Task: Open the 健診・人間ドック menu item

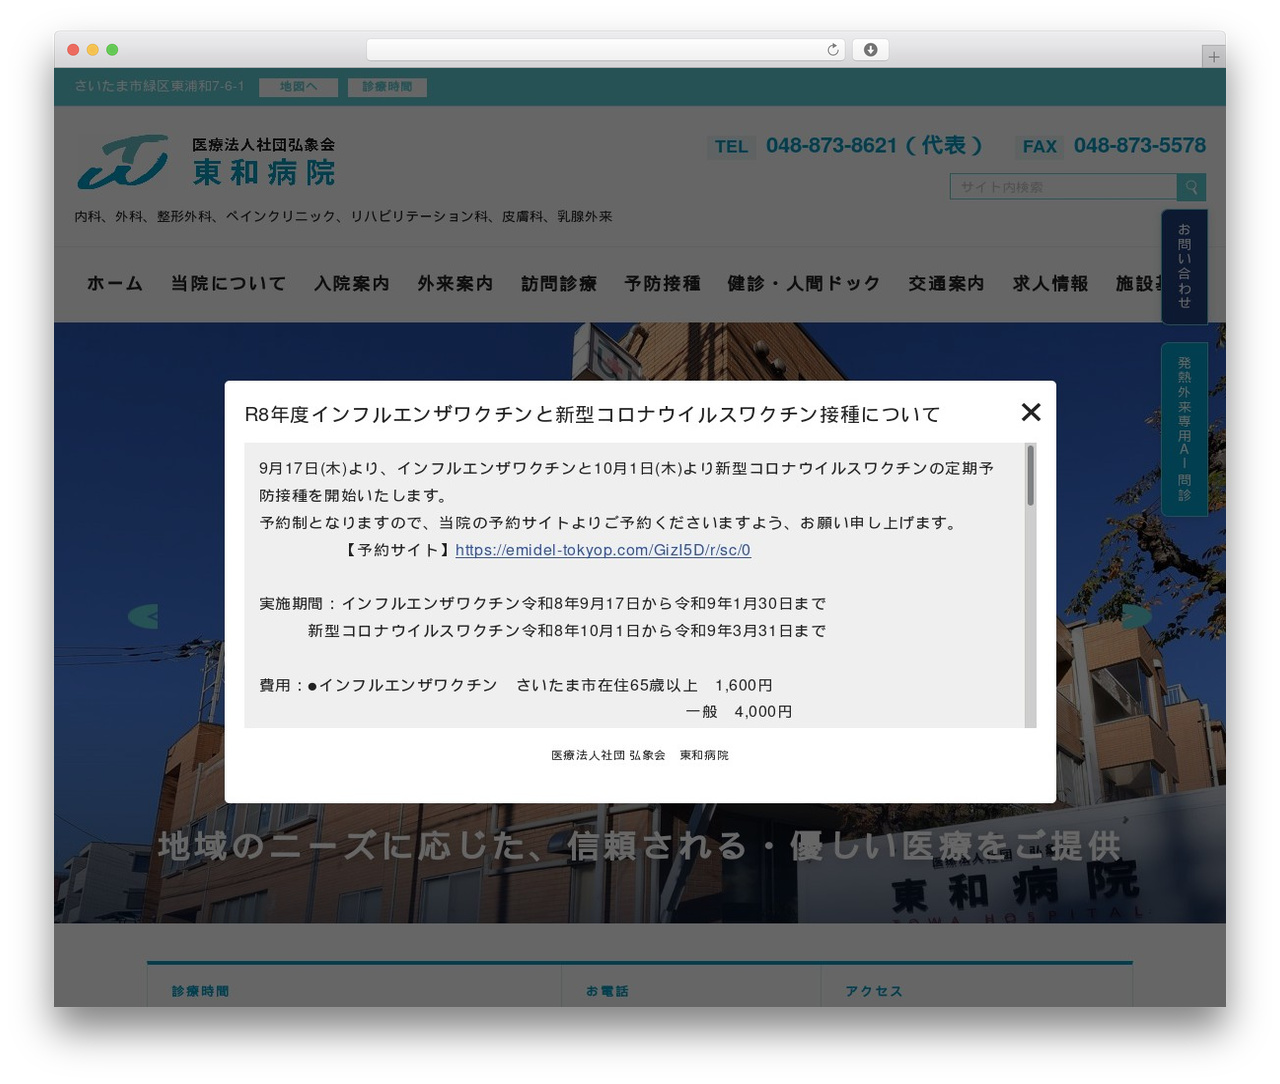Action: point(804,284)
